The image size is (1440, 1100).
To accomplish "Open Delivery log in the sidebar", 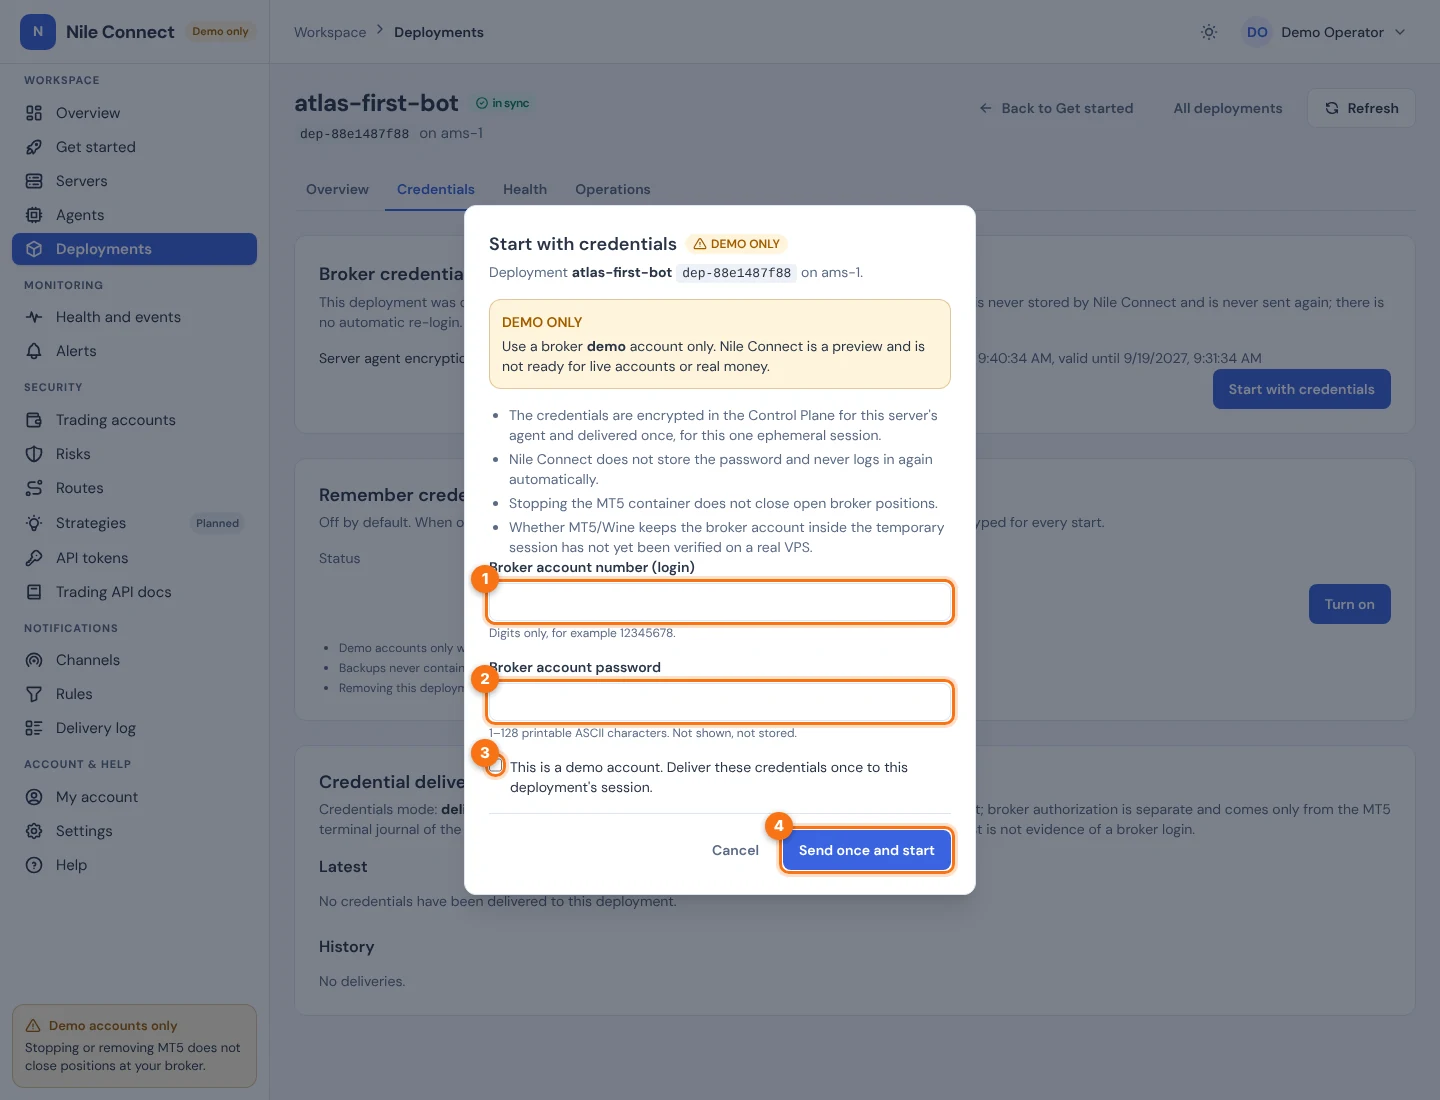I will [134, 728].
